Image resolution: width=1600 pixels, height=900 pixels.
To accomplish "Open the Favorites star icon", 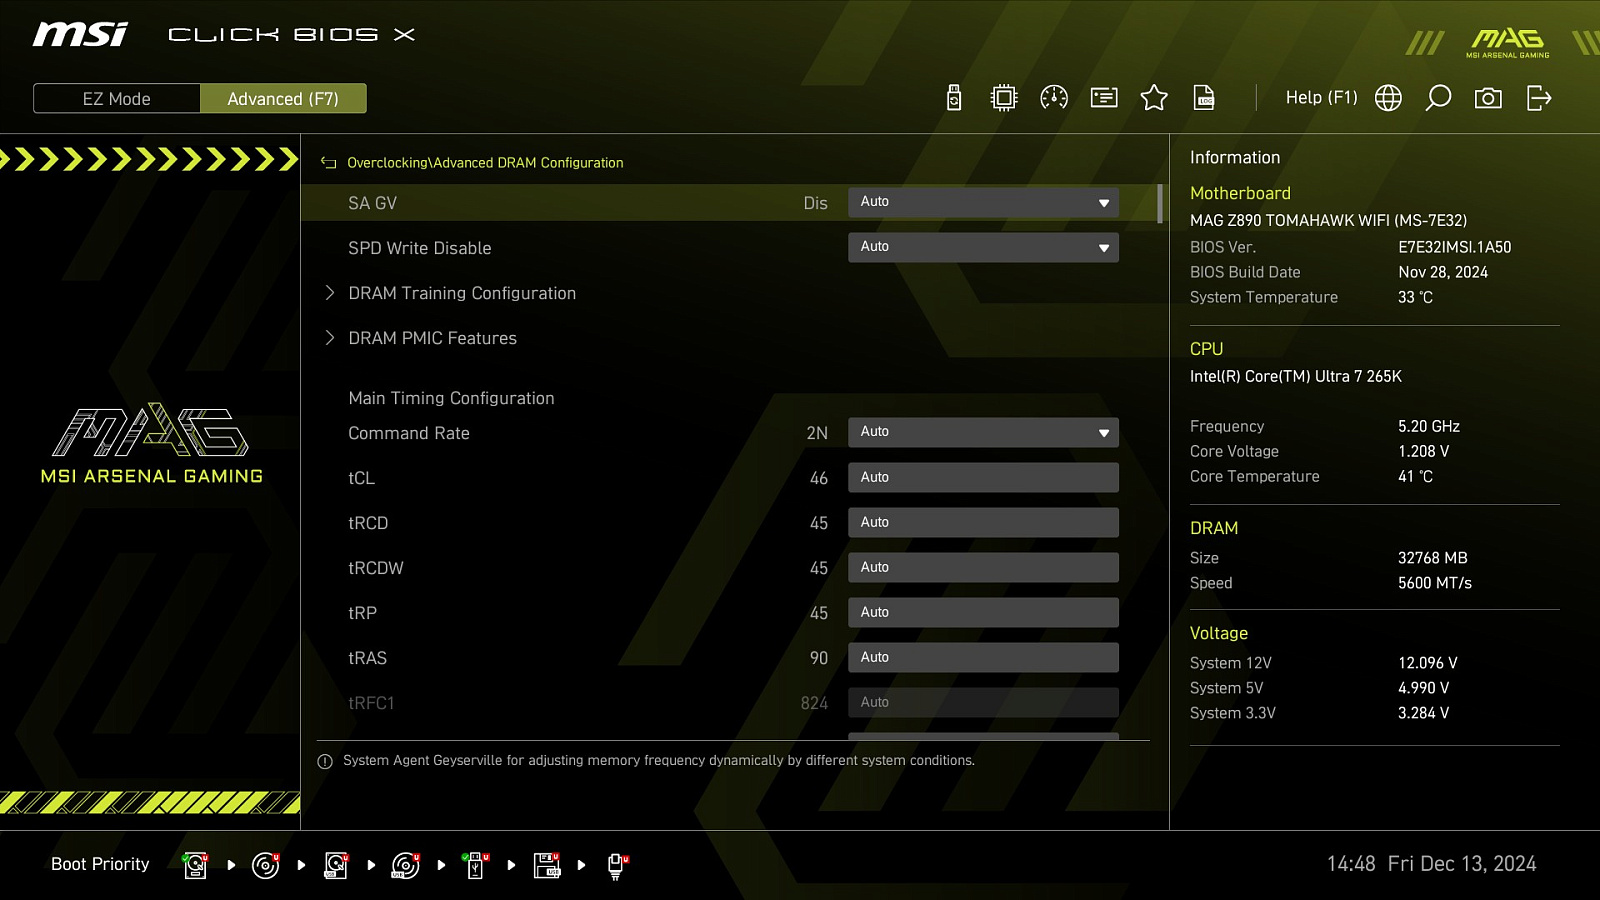I will (1154, 97).
